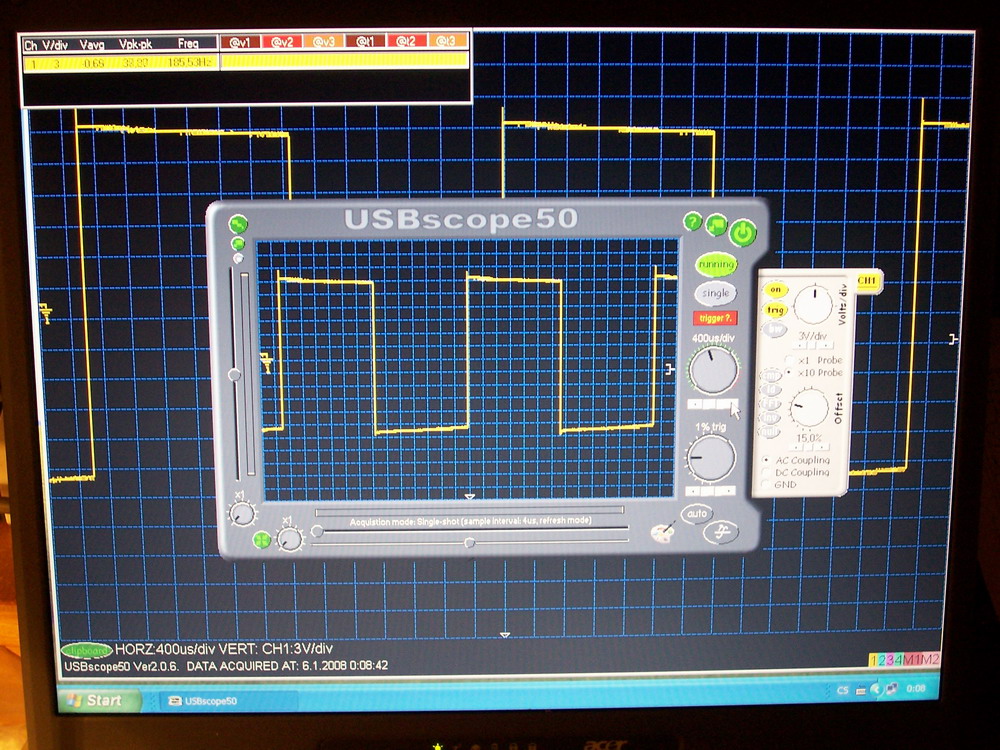Click the upper horizontal slider handle below display
Image resolution: width=1000 pixels, height=750 pixels.
point(317,531)
